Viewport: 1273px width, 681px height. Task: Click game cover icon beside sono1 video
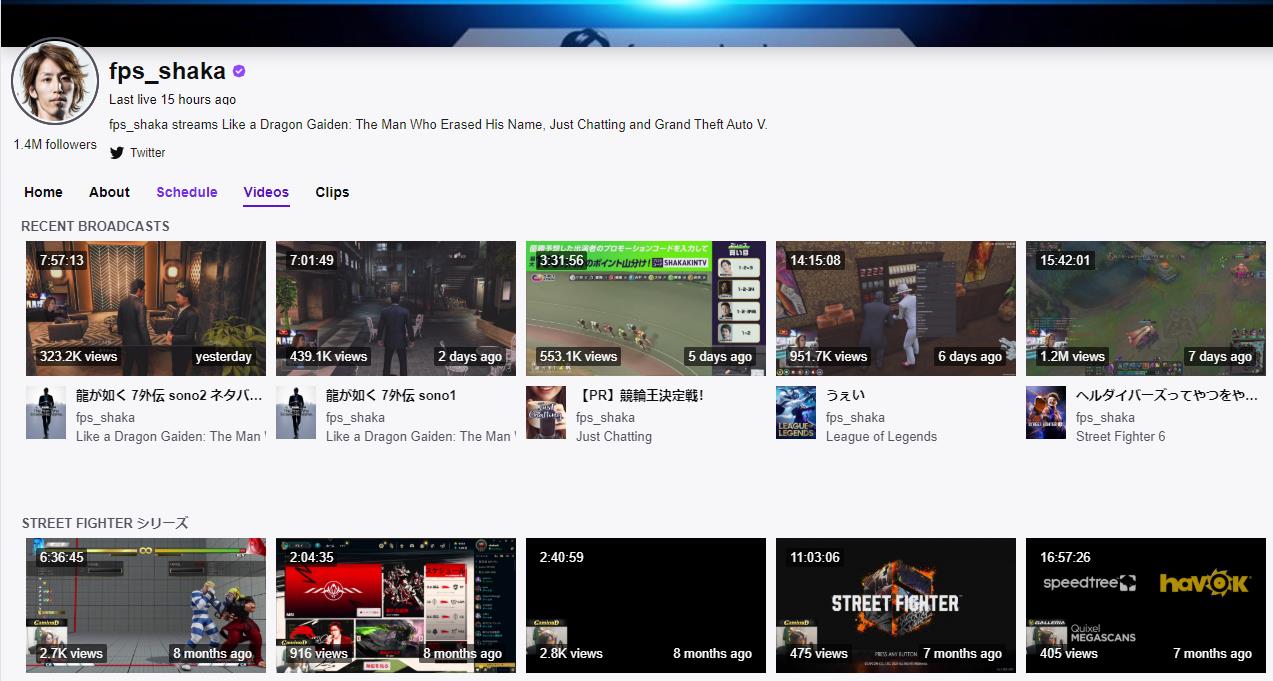(x=295, y=413)
